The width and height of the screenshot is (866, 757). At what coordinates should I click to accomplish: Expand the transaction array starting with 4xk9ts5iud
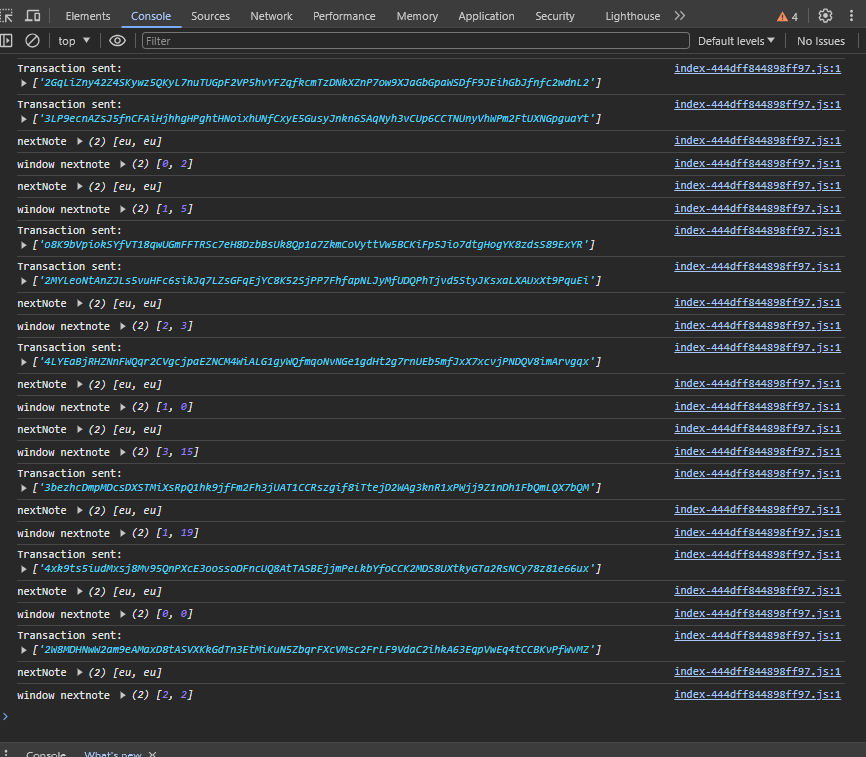pyautogui.click(x=24, y=569)
